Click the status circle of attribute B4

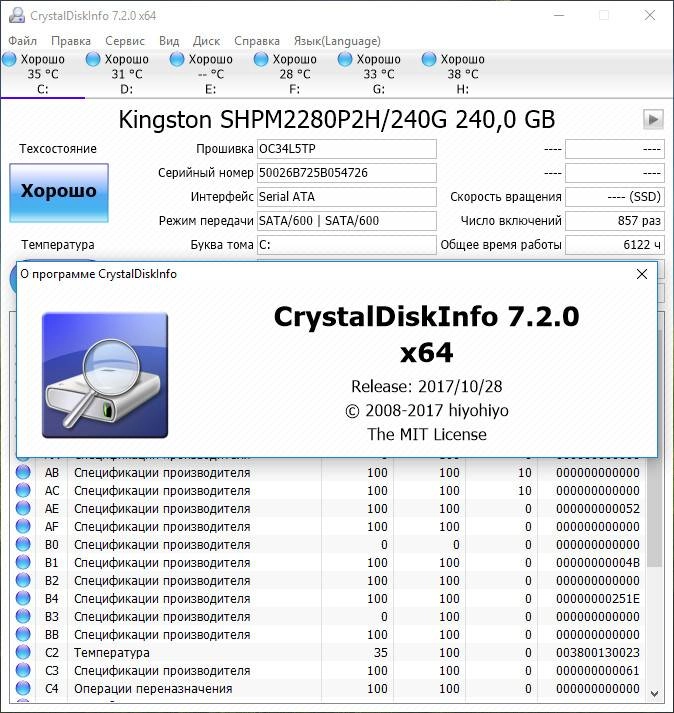click(23, 598)
